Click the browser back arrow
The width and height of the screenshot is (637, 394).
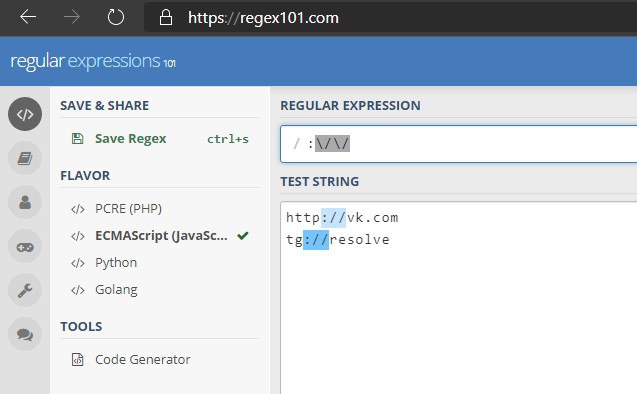[28, 17]
